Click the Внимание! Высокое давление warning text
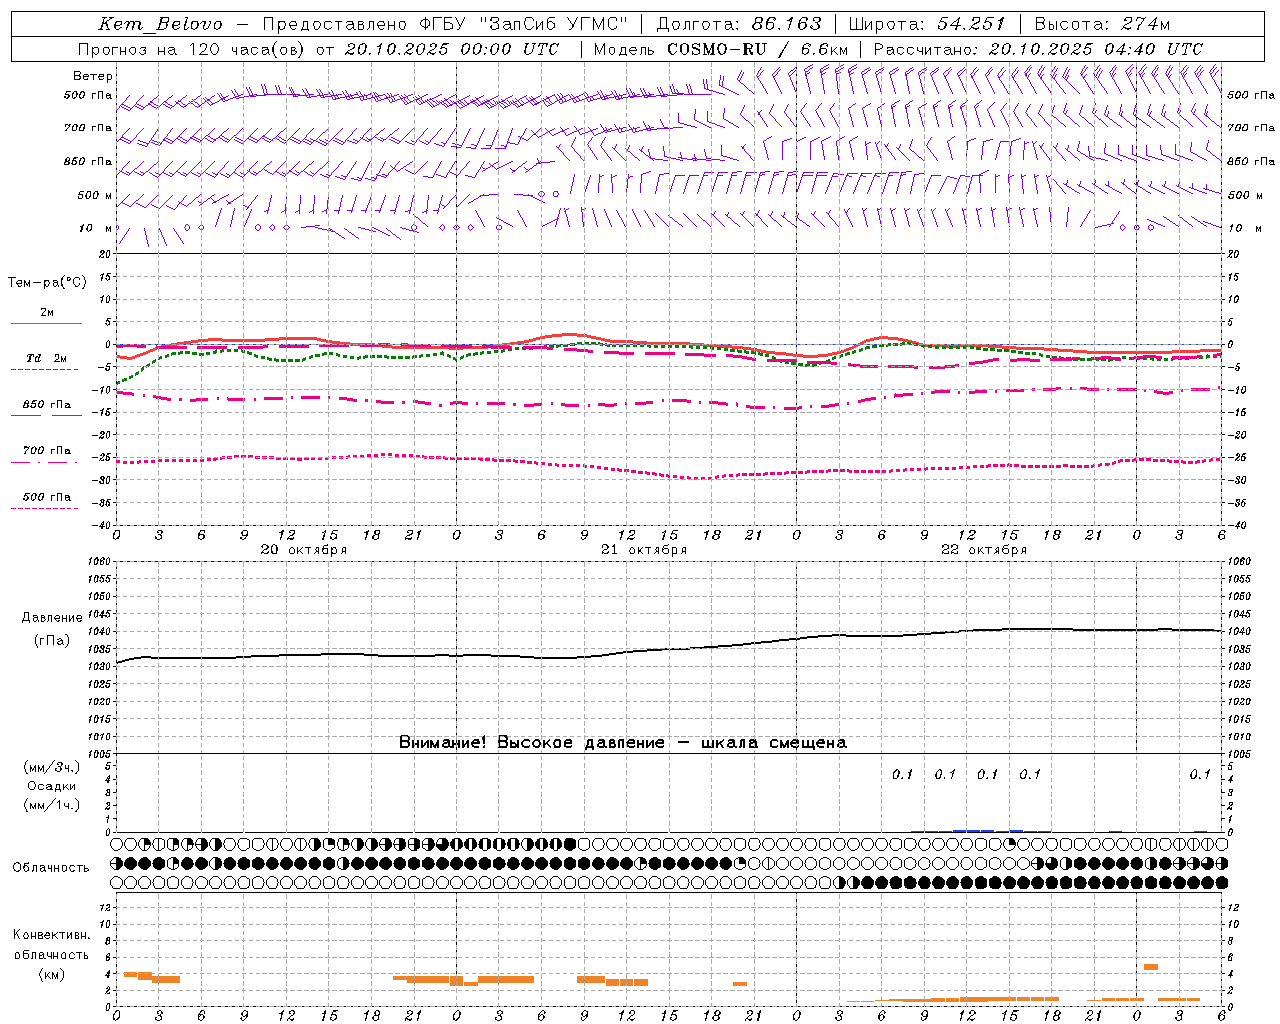 tap(622, 743)
